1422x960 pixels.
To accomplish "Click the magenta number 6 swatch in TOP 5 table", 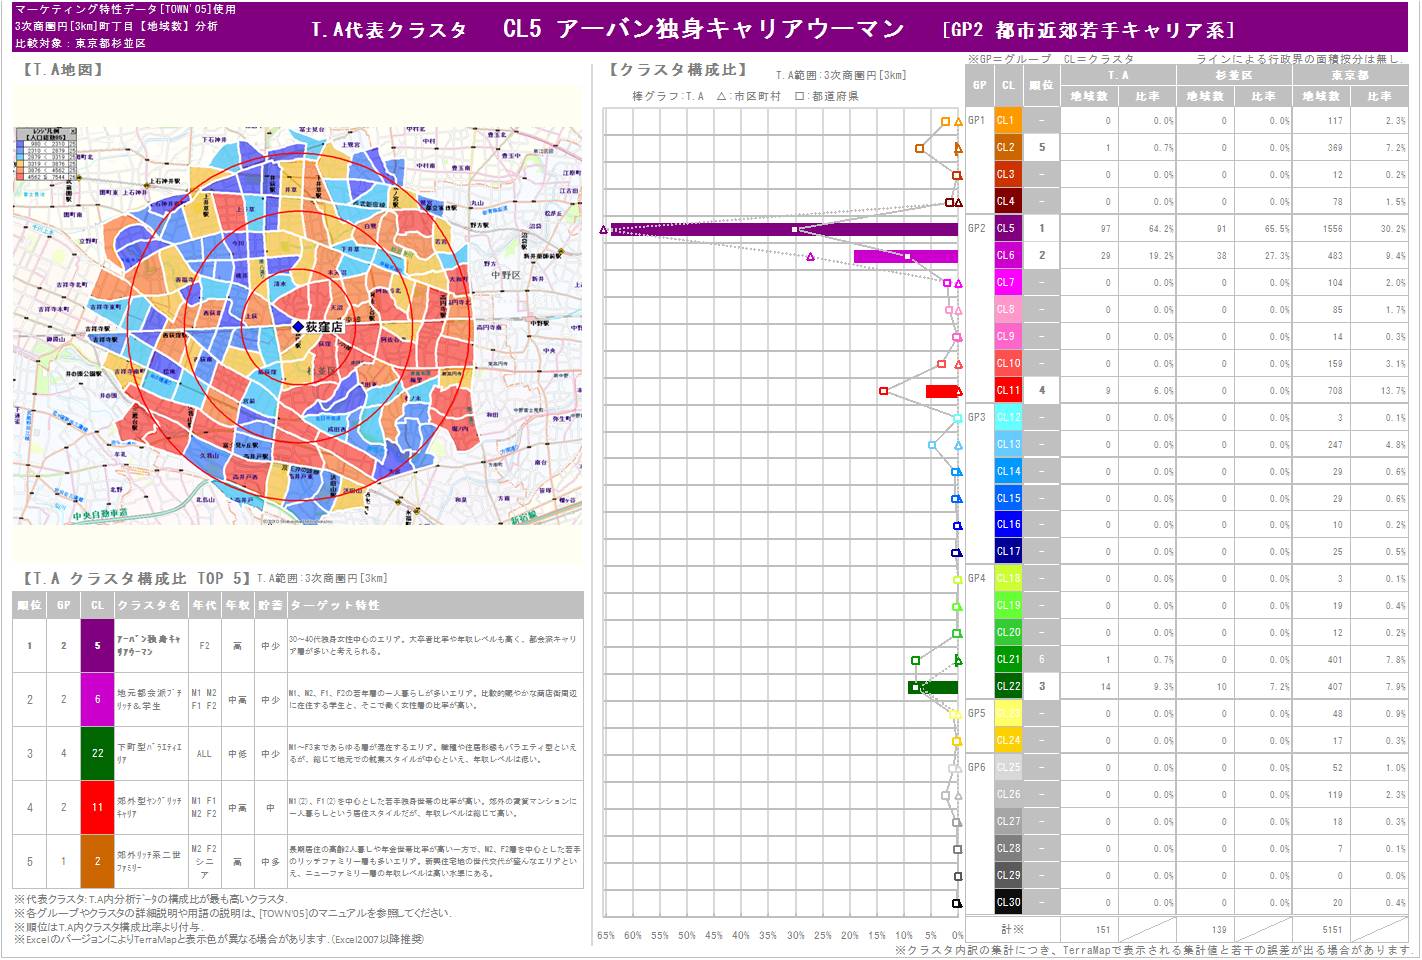I will [x=97, y=699].
